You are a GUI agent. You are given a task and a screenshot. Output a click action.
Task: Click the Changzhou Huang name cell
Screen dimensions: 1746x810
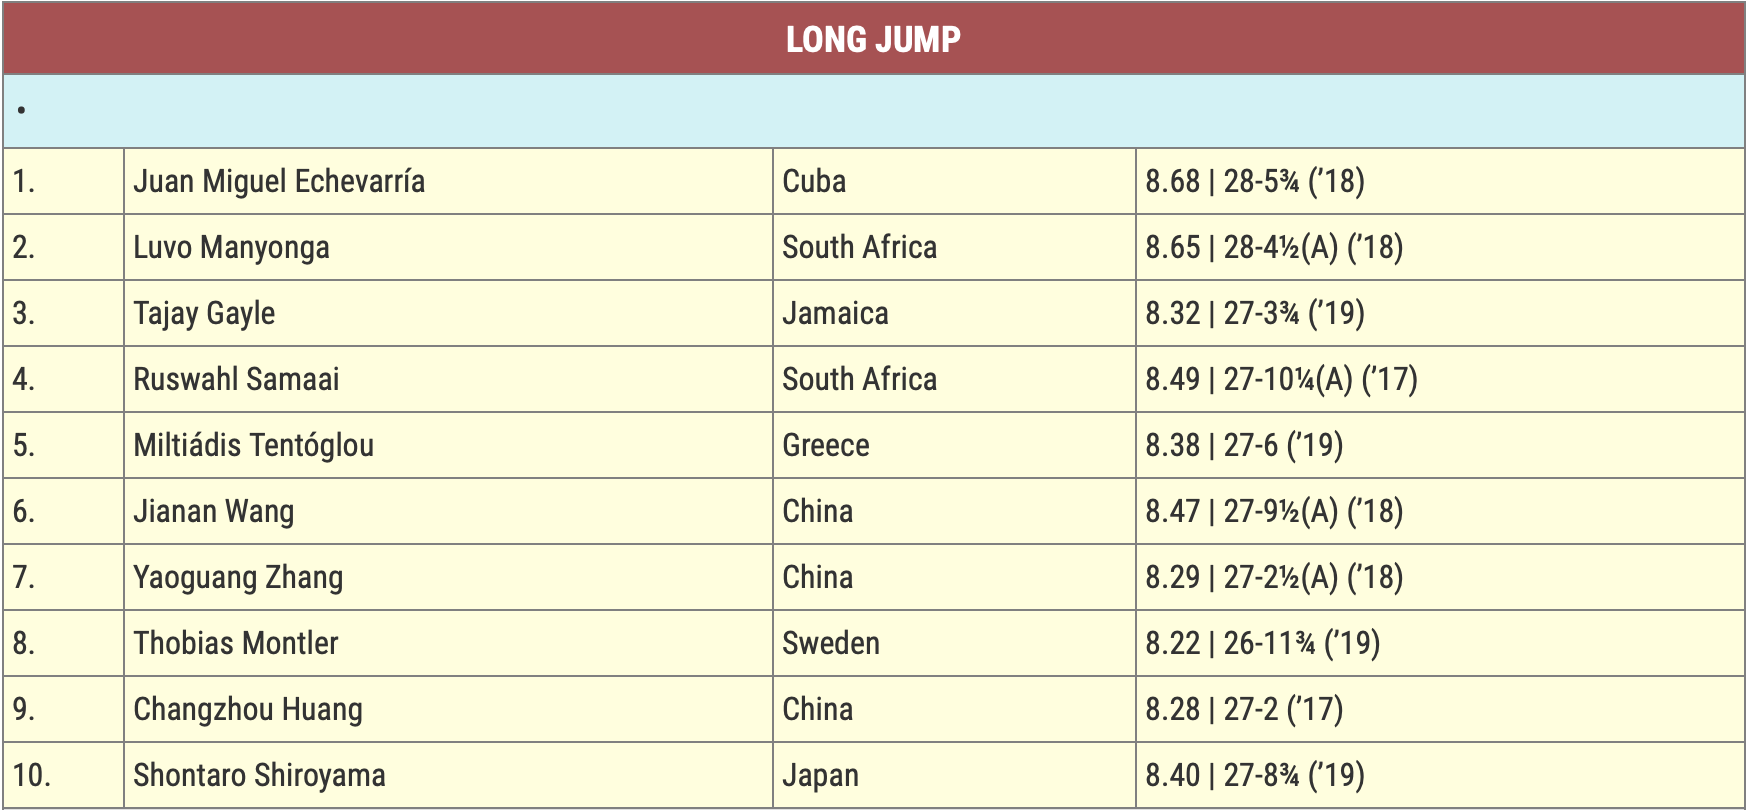(x=248, y=709)
